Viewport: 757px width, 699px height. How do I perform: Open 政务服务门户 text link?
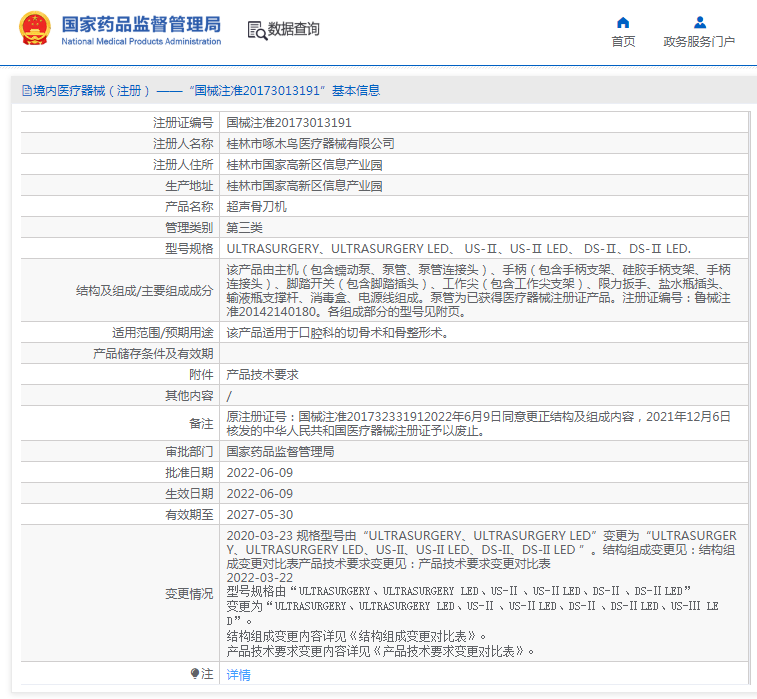(x=699, y=42)
